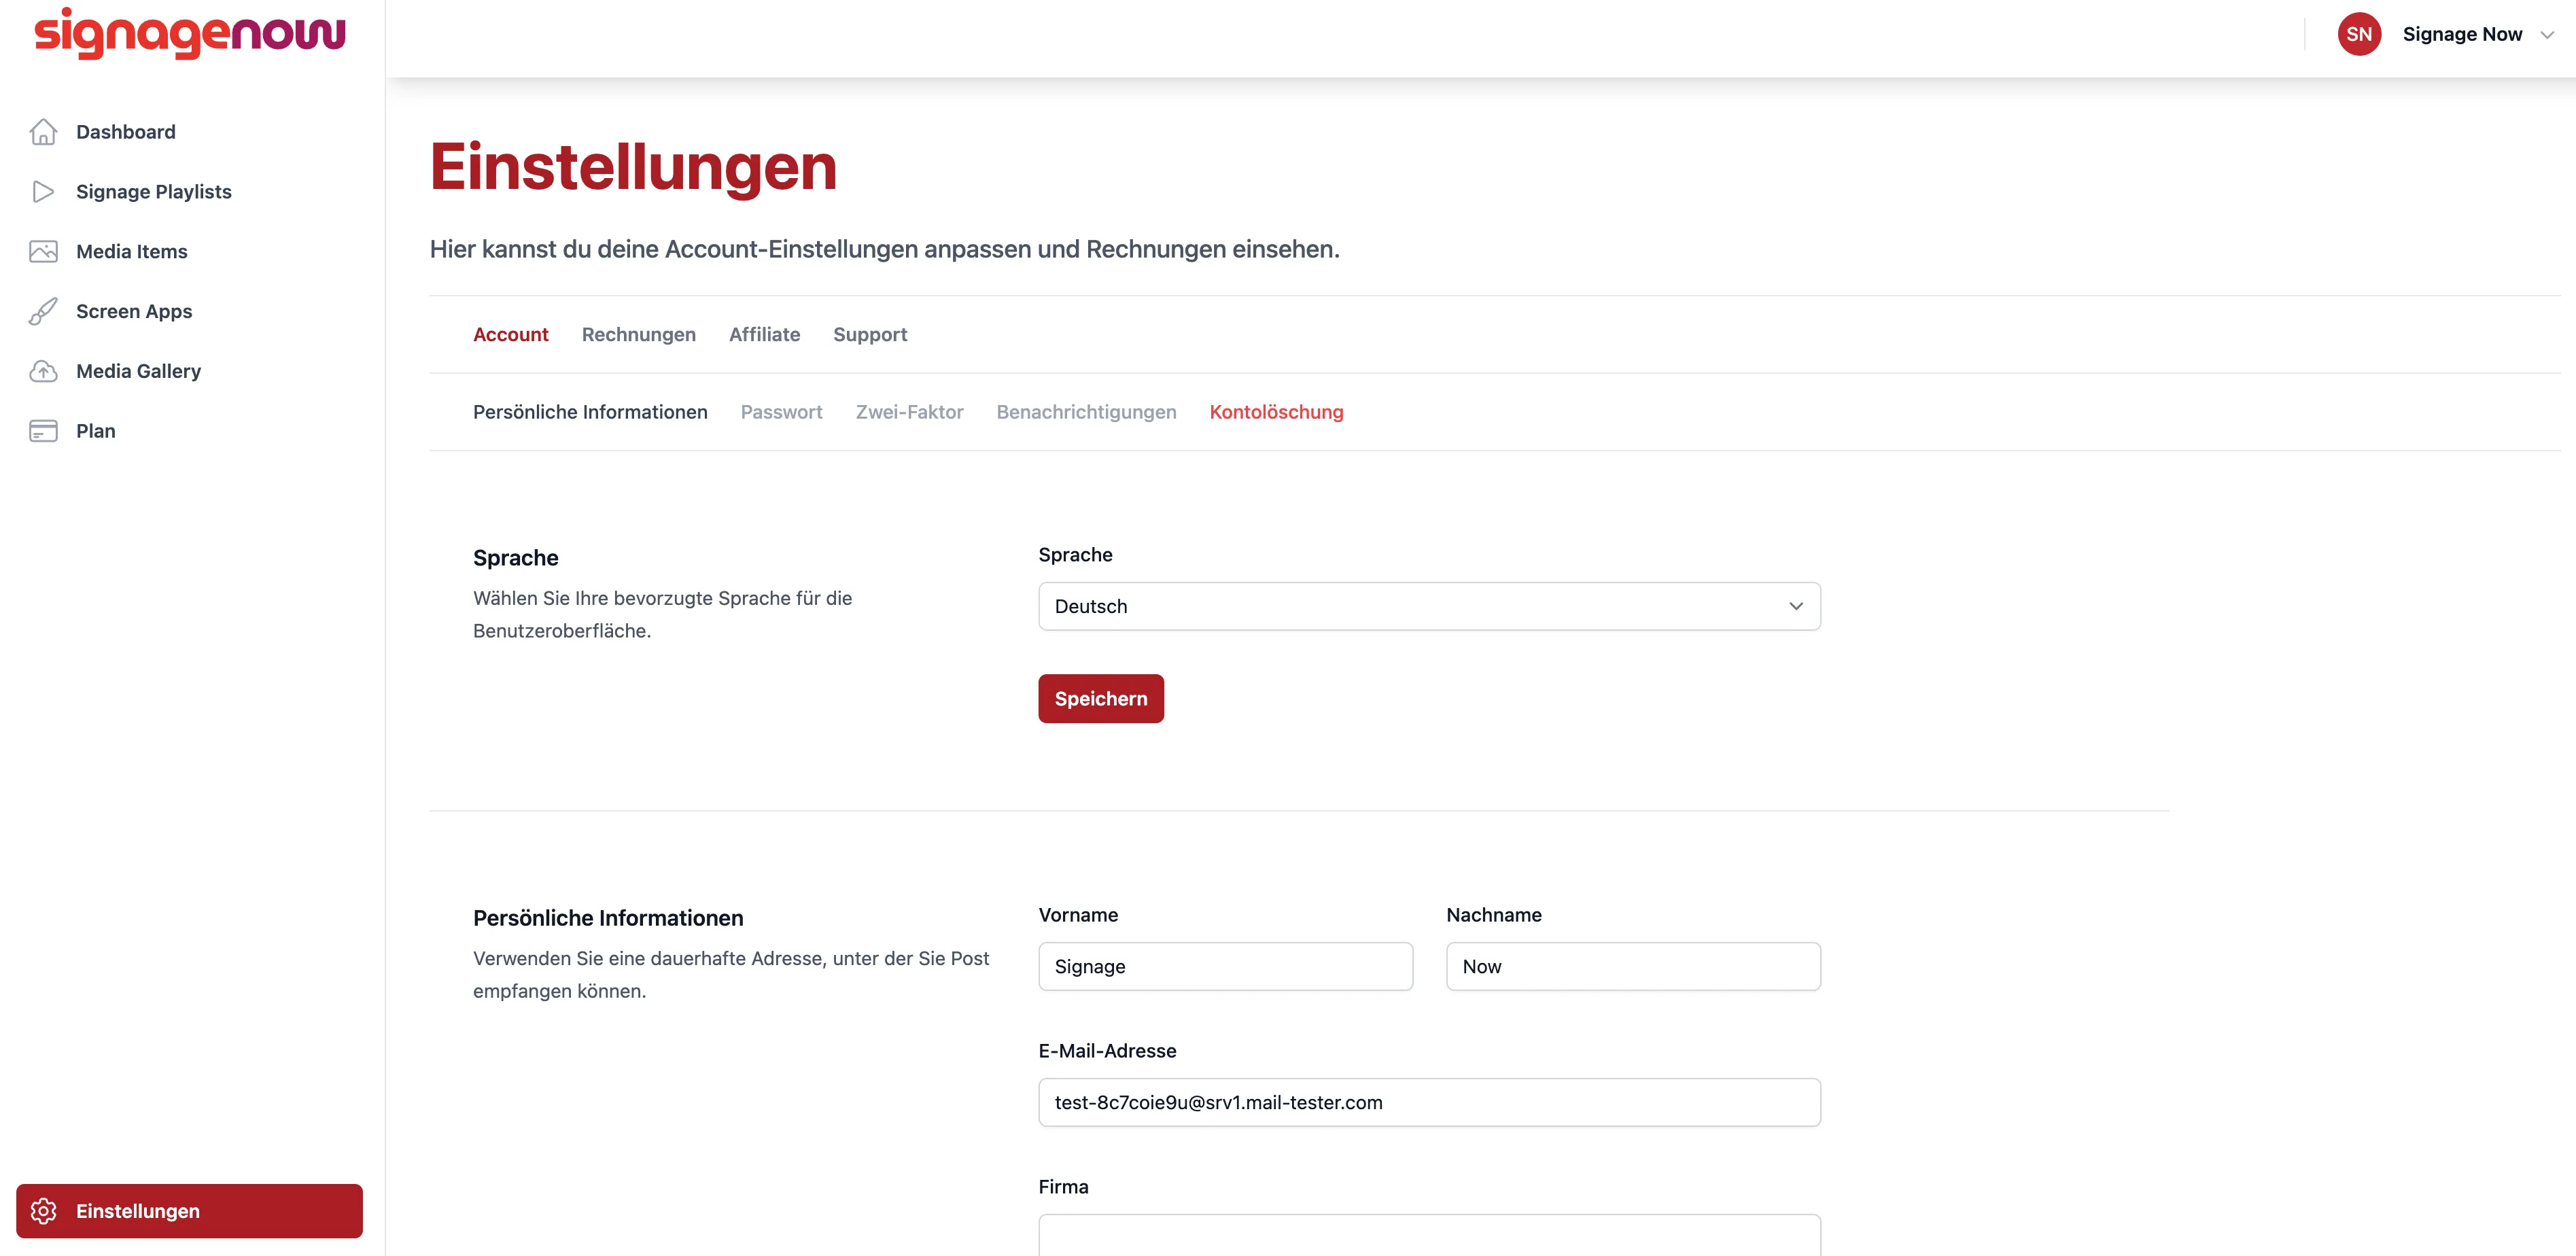Click the Einstellungen gear icon
The height and width of the screenshot is (1256, 2576).
tap(43, 1211)
